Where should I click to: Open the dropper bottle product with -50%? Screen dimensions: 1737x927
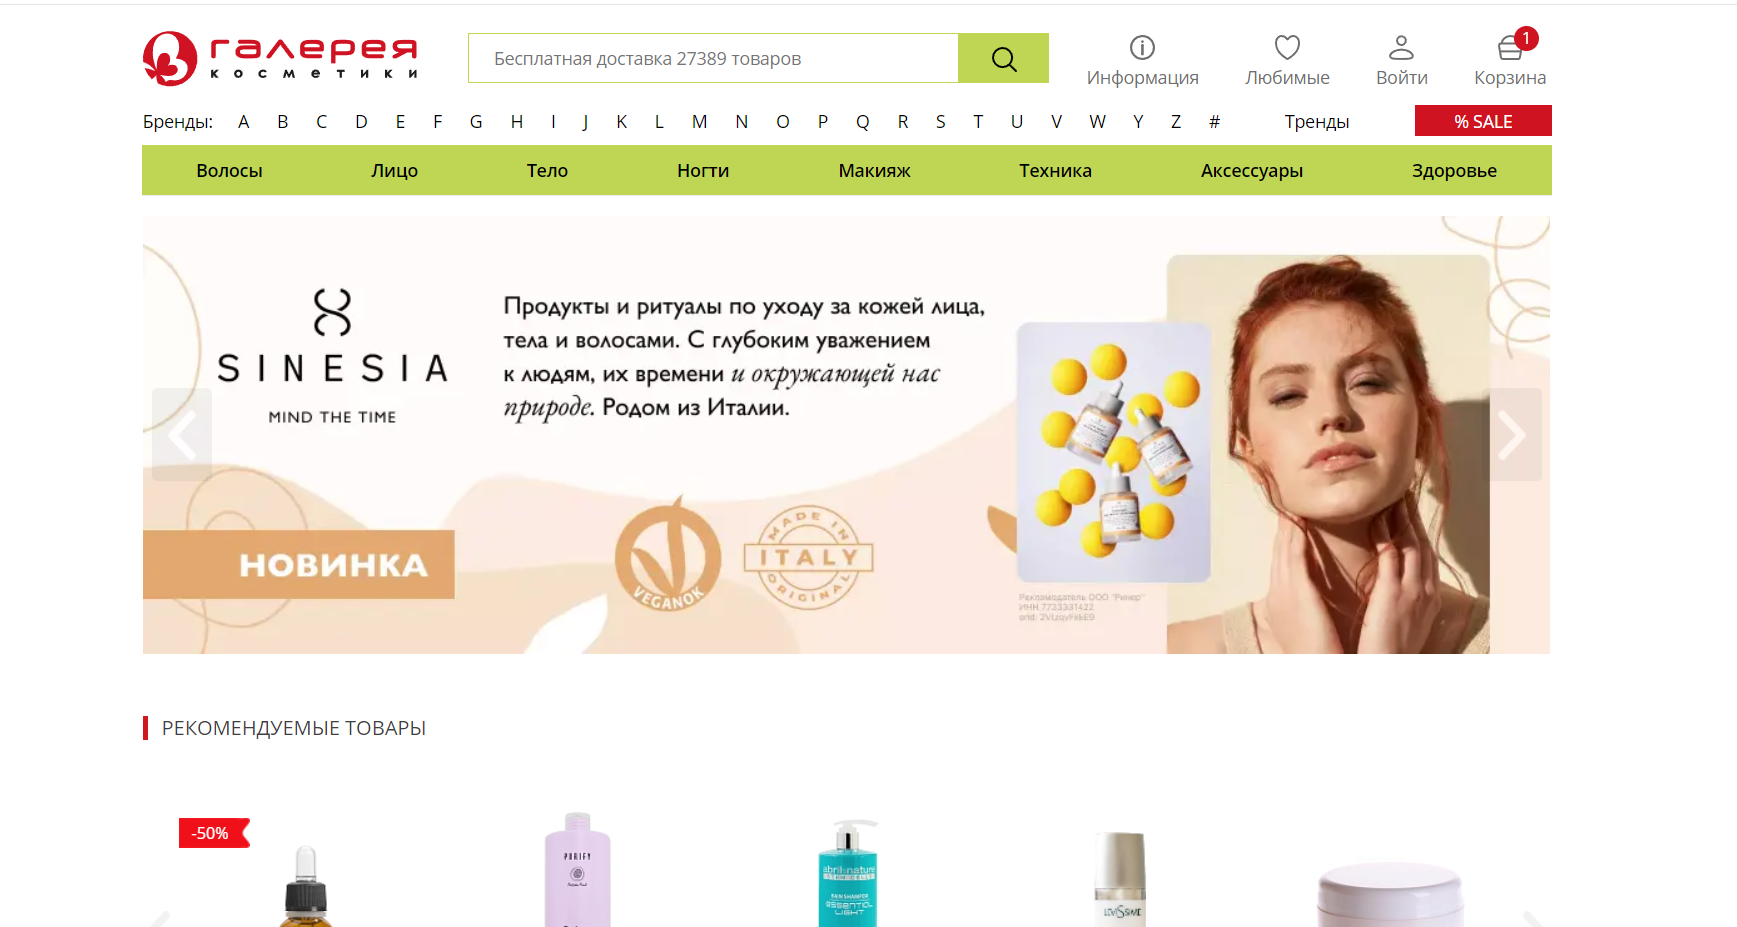click(x=306, y=885)
